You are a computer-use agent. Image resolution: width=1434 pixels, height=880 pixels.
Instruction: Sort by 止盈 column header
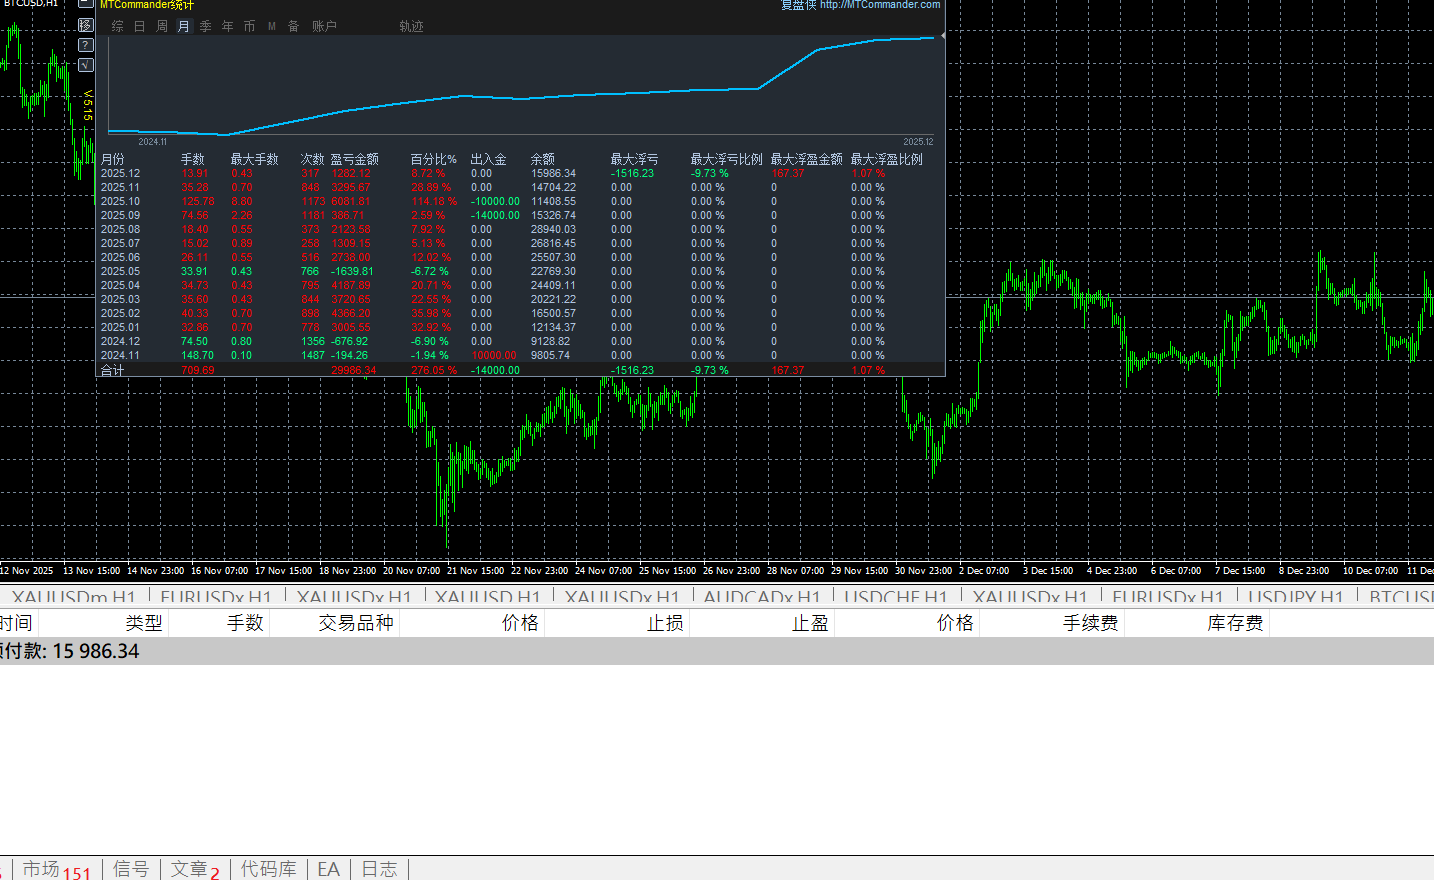pyautogui.click(x=810, y=623)
